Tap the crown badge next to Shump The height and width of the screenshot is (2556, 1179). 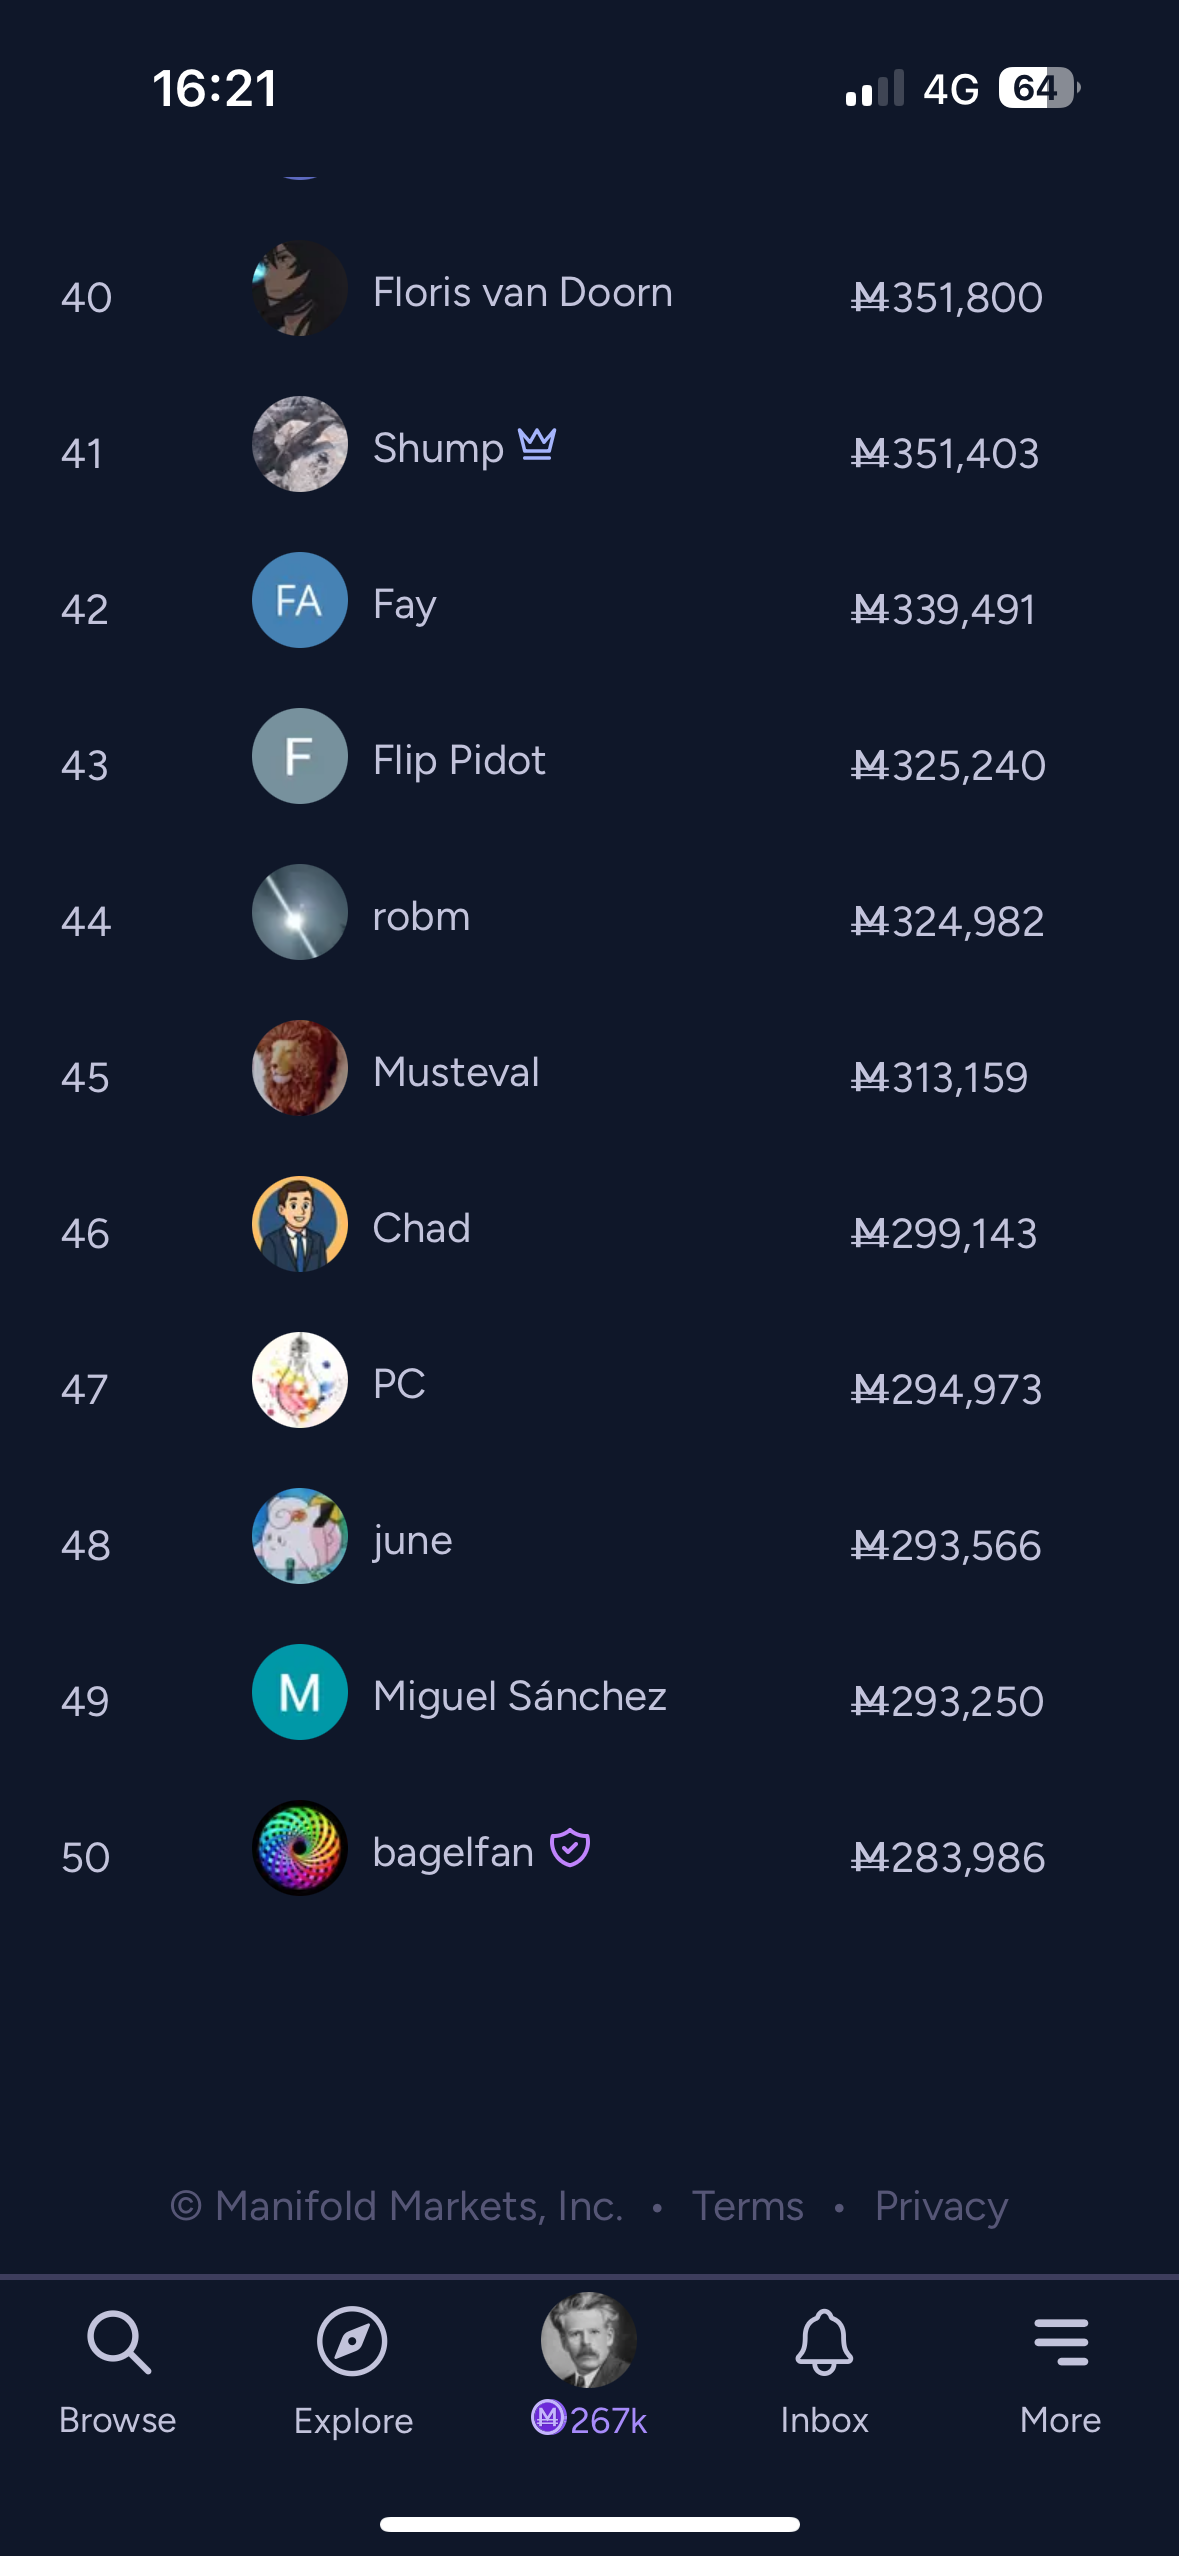click(x=537, y=444)
